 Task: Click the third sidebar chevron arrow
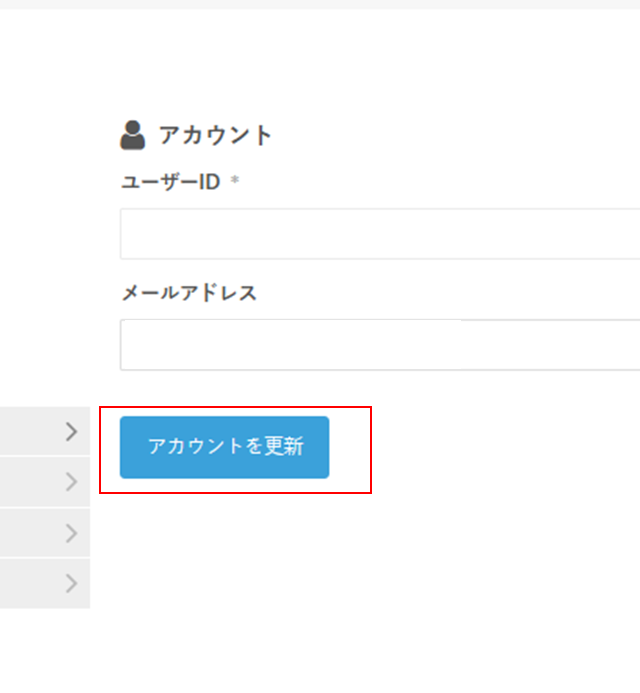71,533
